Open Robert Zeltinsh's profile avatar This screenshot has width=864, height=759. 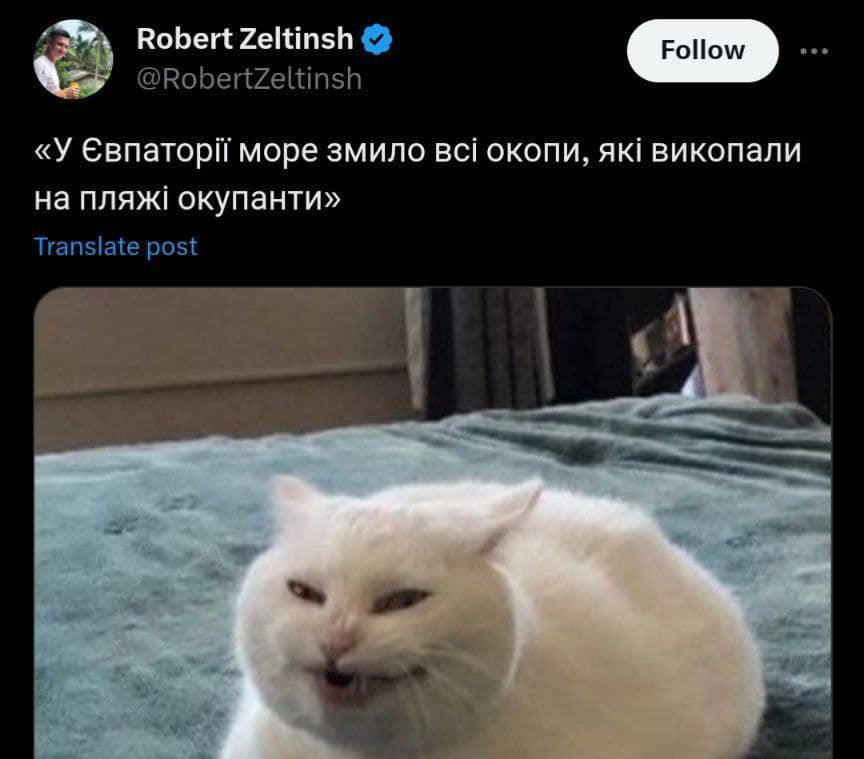pyautogui.click(x=73, y=60)
